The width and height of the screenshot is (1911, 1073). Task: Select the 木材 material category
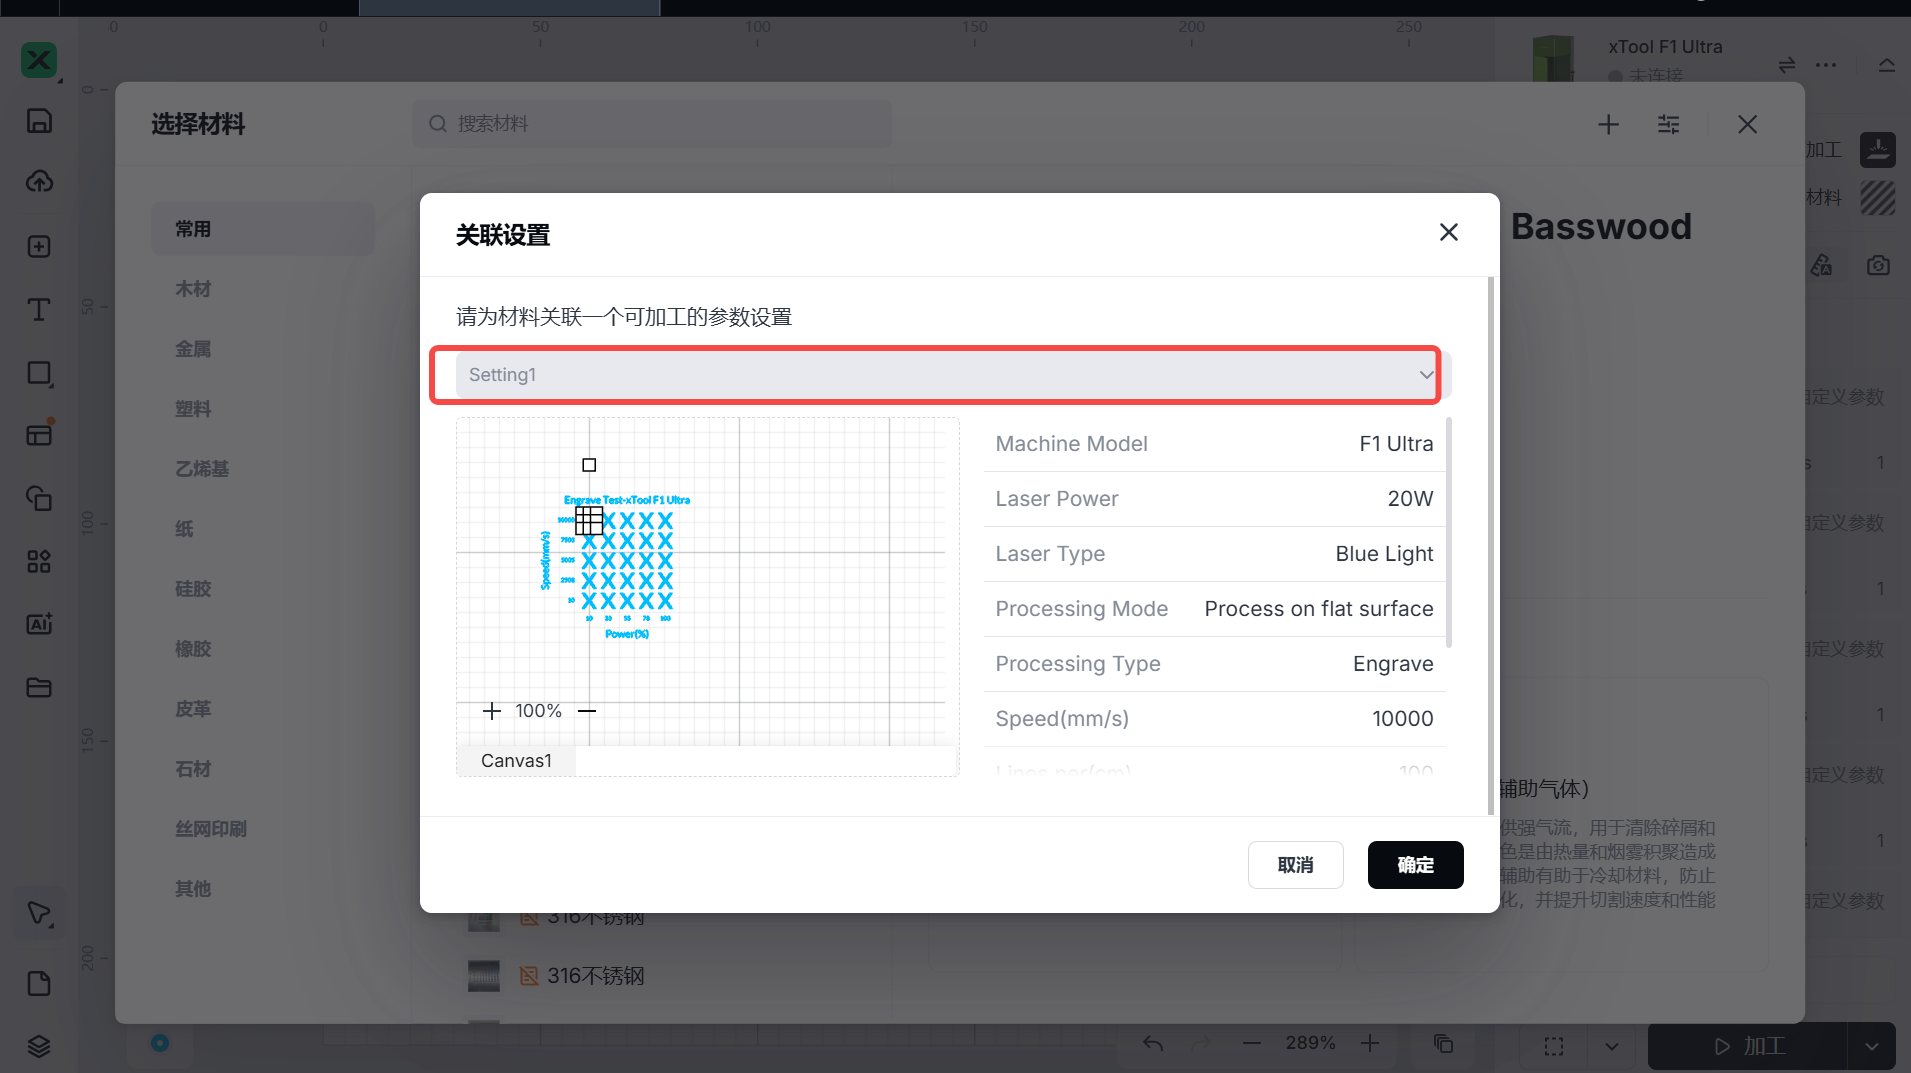pyautogui.click(x=194, y=289)
